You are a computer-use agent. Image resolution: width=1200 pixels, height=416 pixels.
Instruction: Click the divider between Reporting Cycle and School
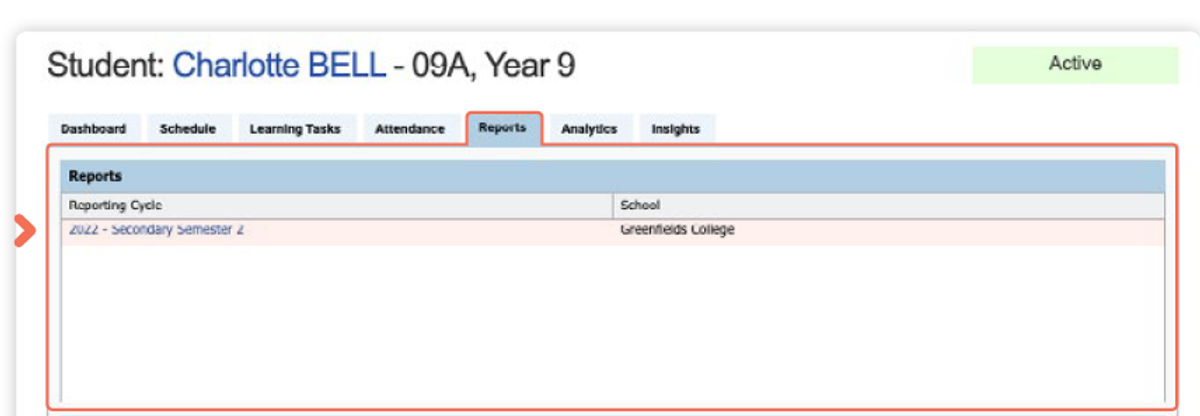[613, 205]
